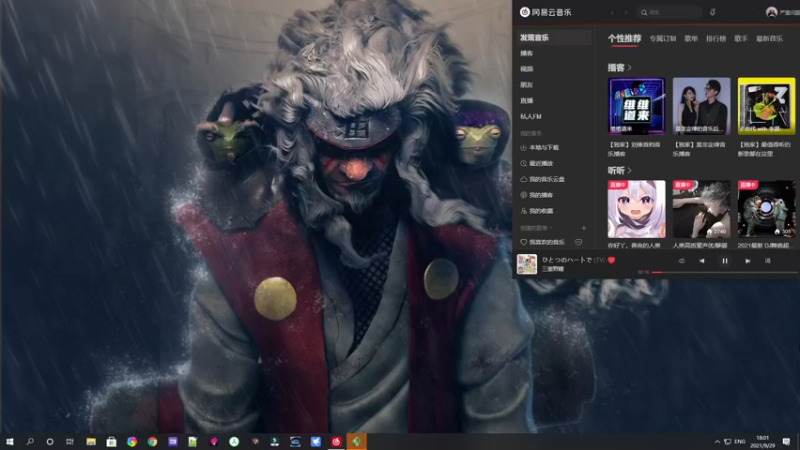Open the Windows Start menu
800x450 pixels.
tap(10, 441)
